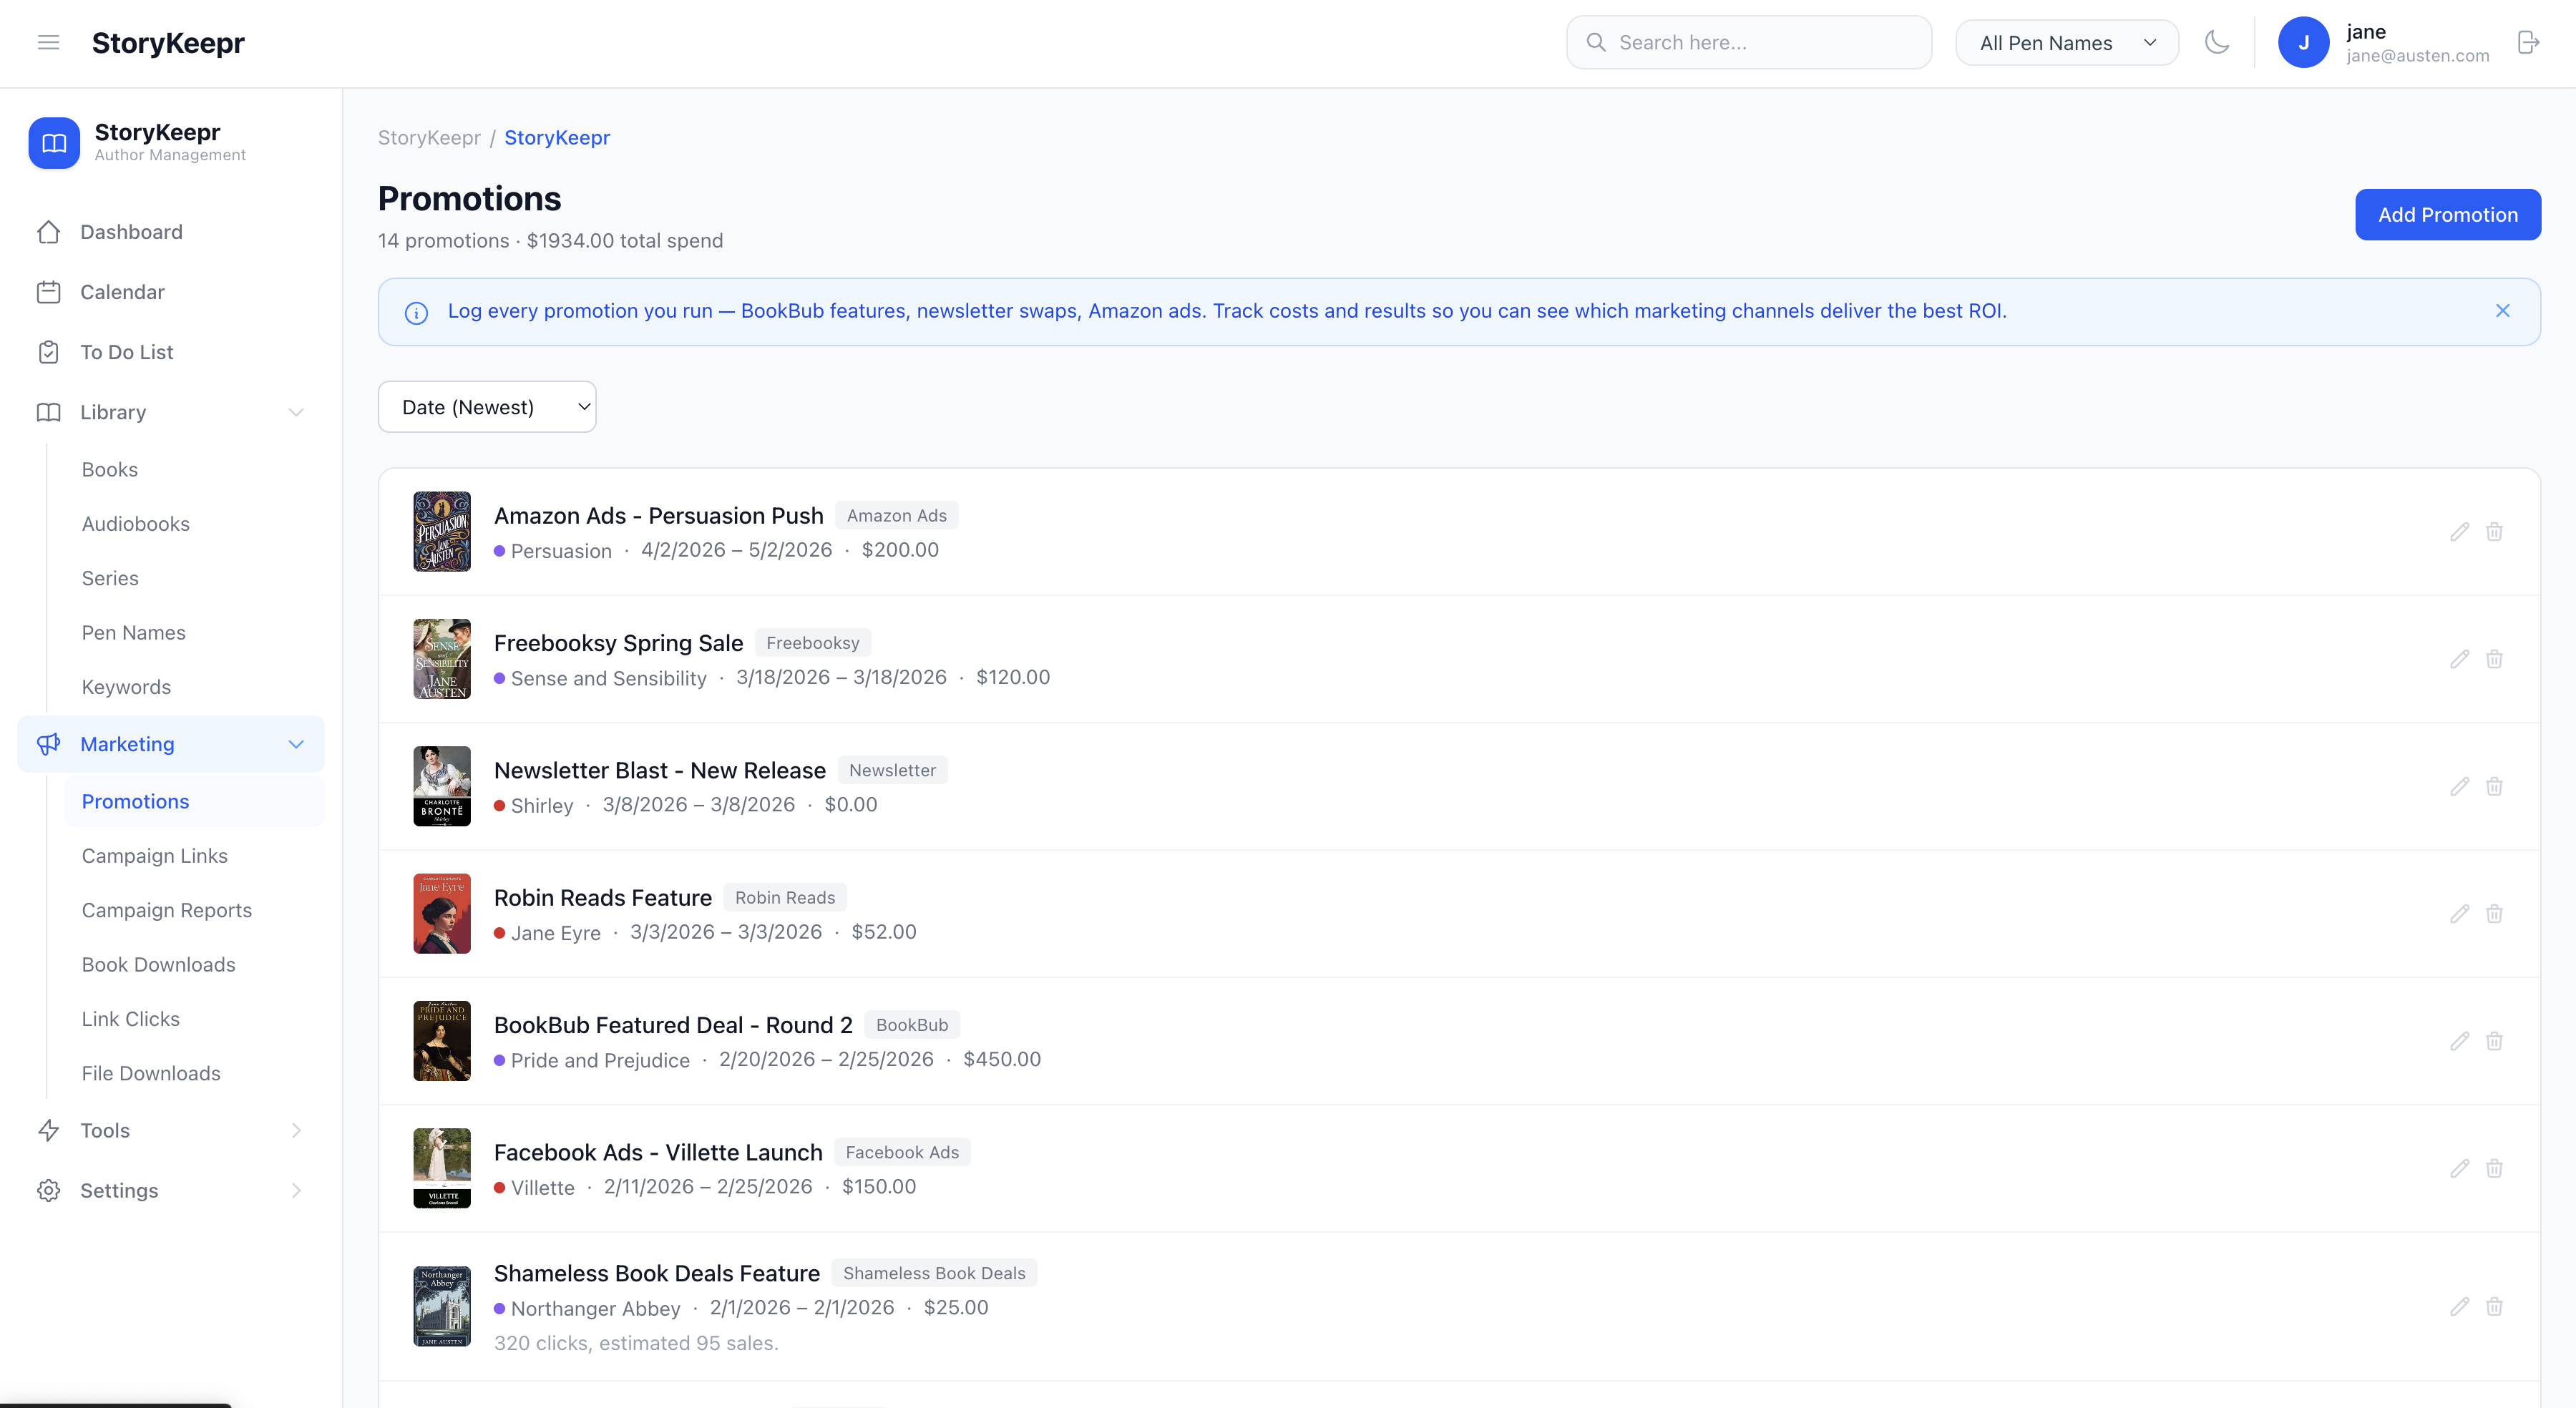Delete Freebooksy Spring Sale promotion
Viewport: 2576px width, 1408px height.
pyautogui.click(x=2494, y=659)
